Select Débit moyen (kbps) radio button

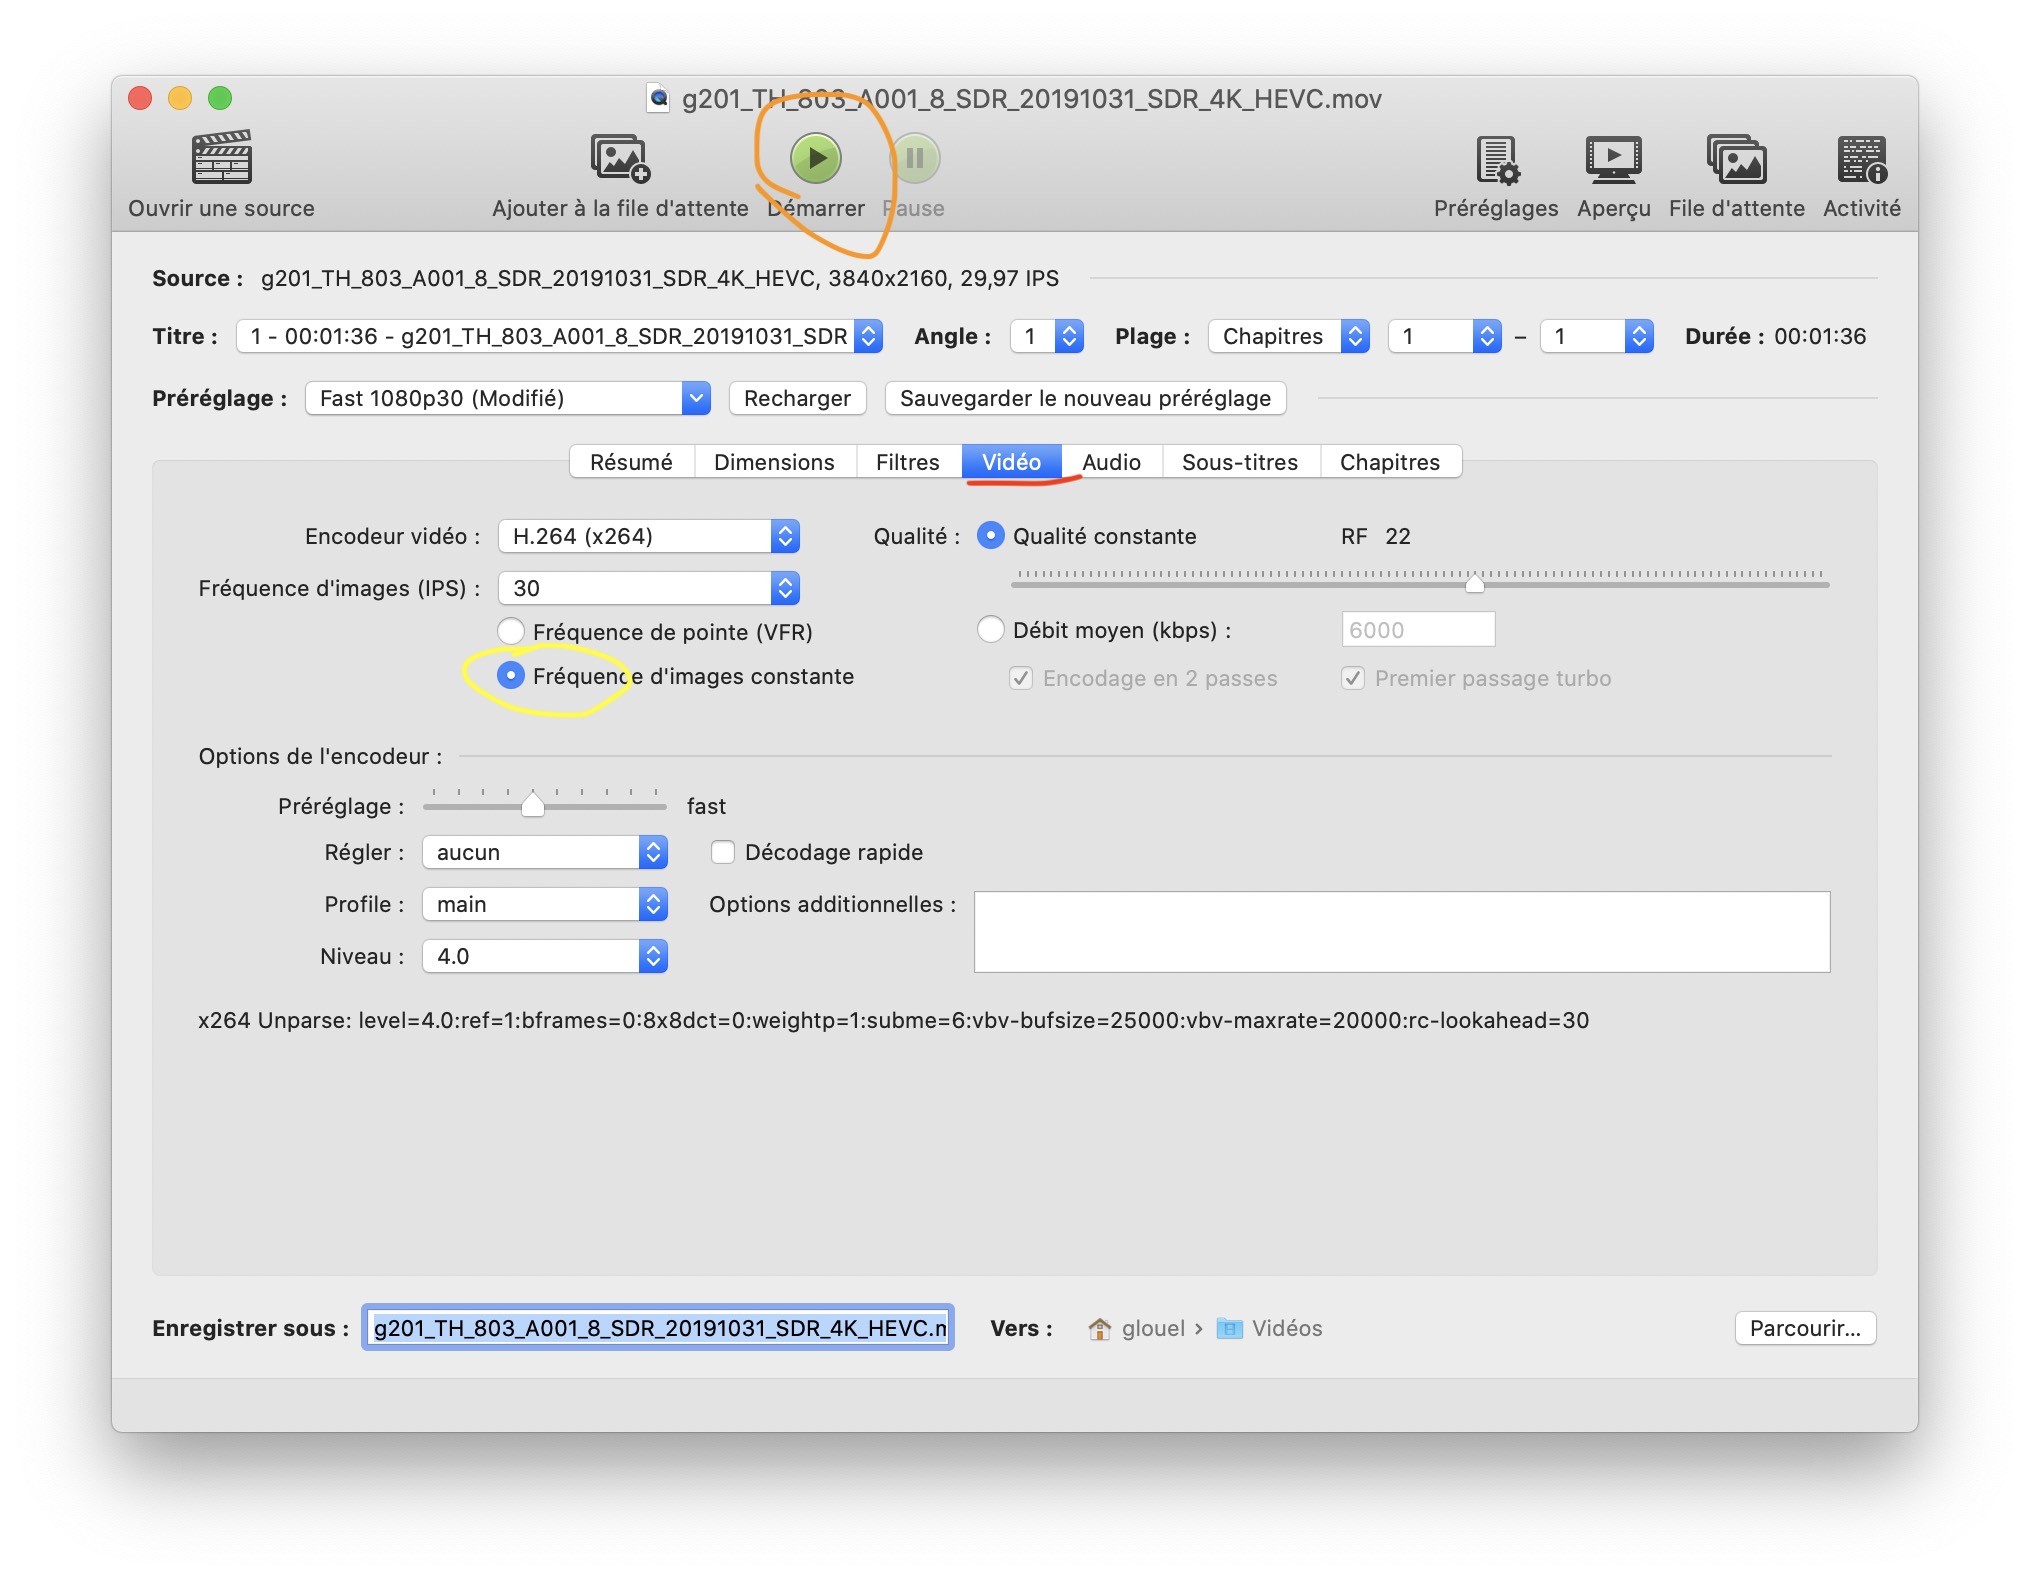[x=990, y=629]
